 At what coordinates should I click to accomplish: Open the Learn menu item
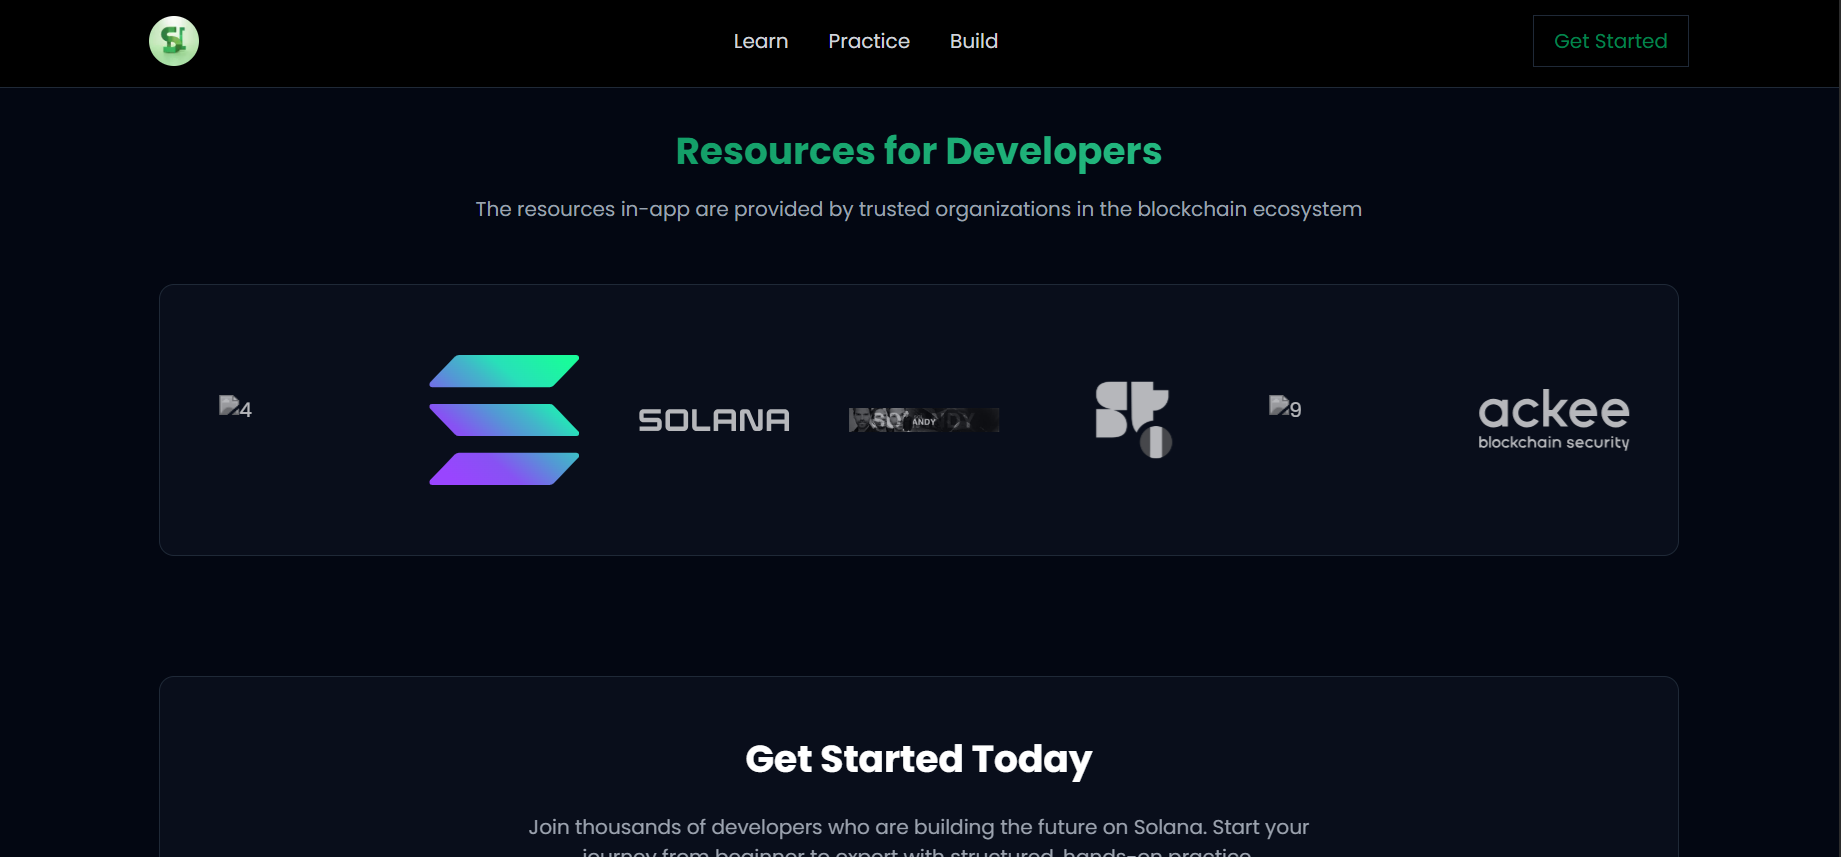[x=761, y=41]
